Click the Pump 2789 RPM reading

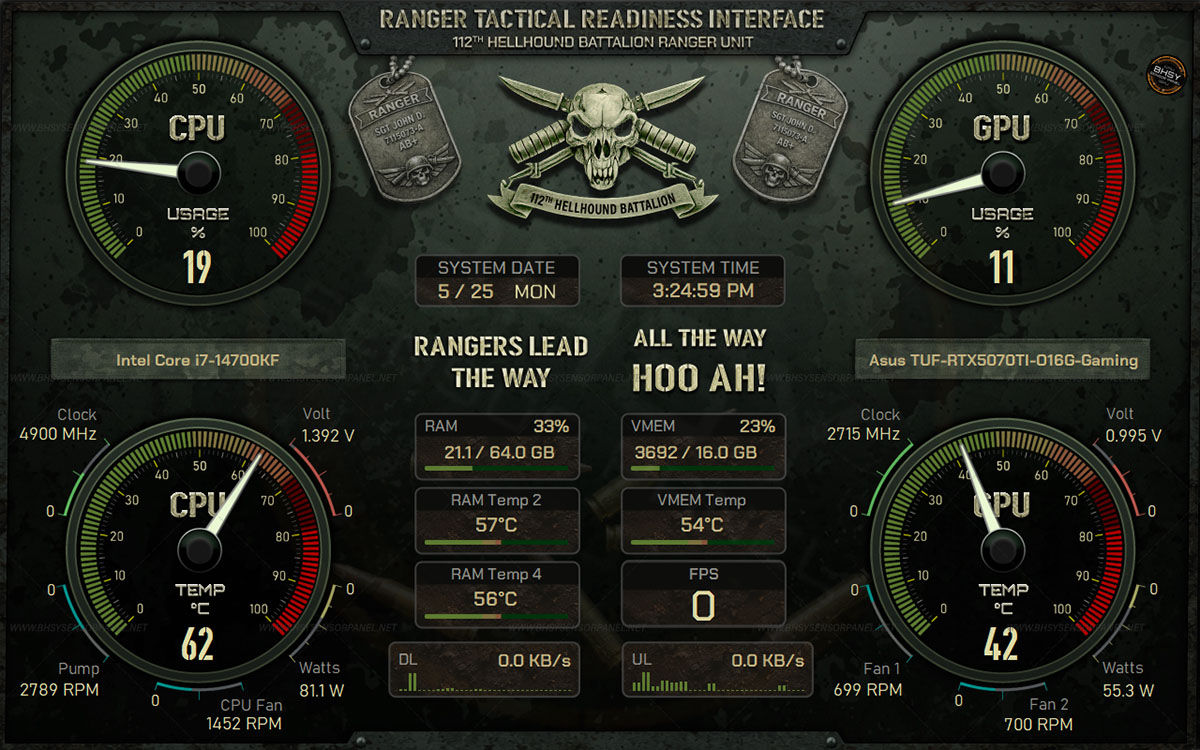coord(60,690)
